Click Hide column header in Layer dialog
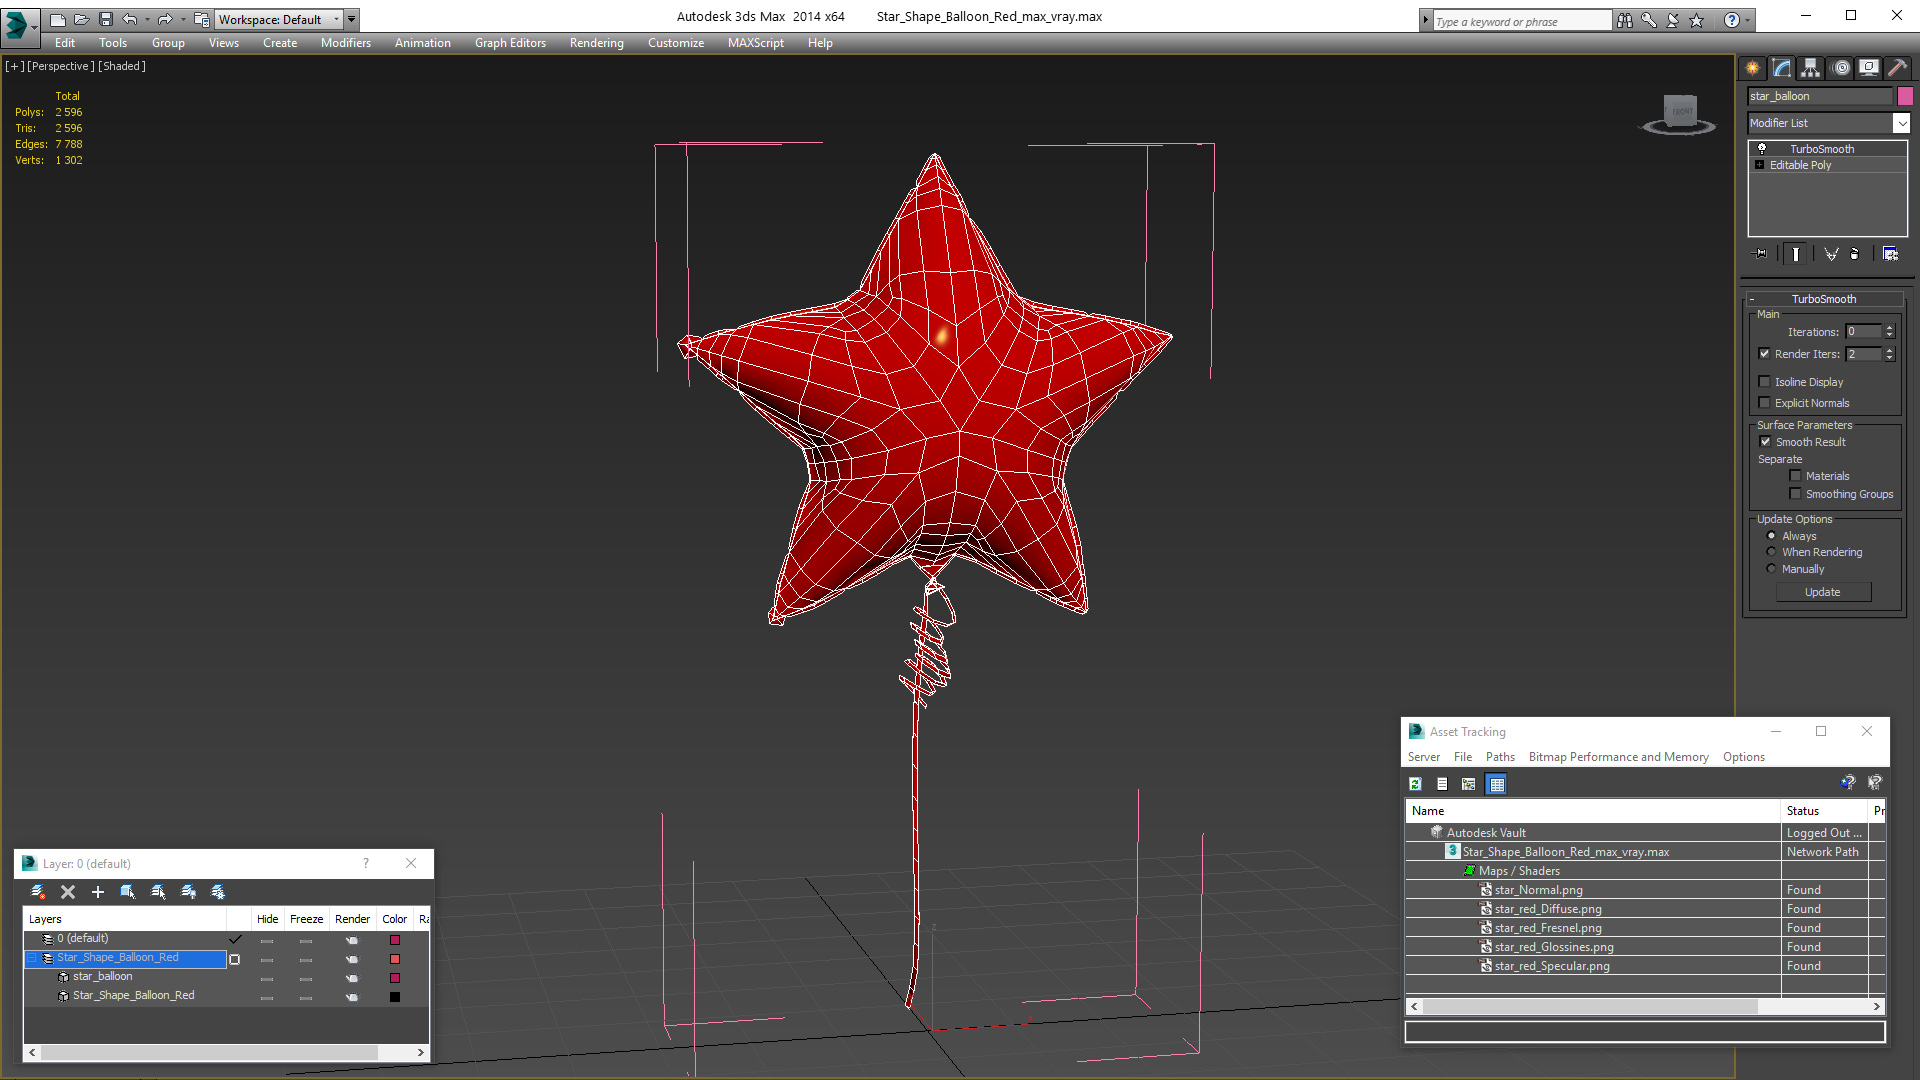Viewport: 1920px width, 1080px height. coord(267,919)
